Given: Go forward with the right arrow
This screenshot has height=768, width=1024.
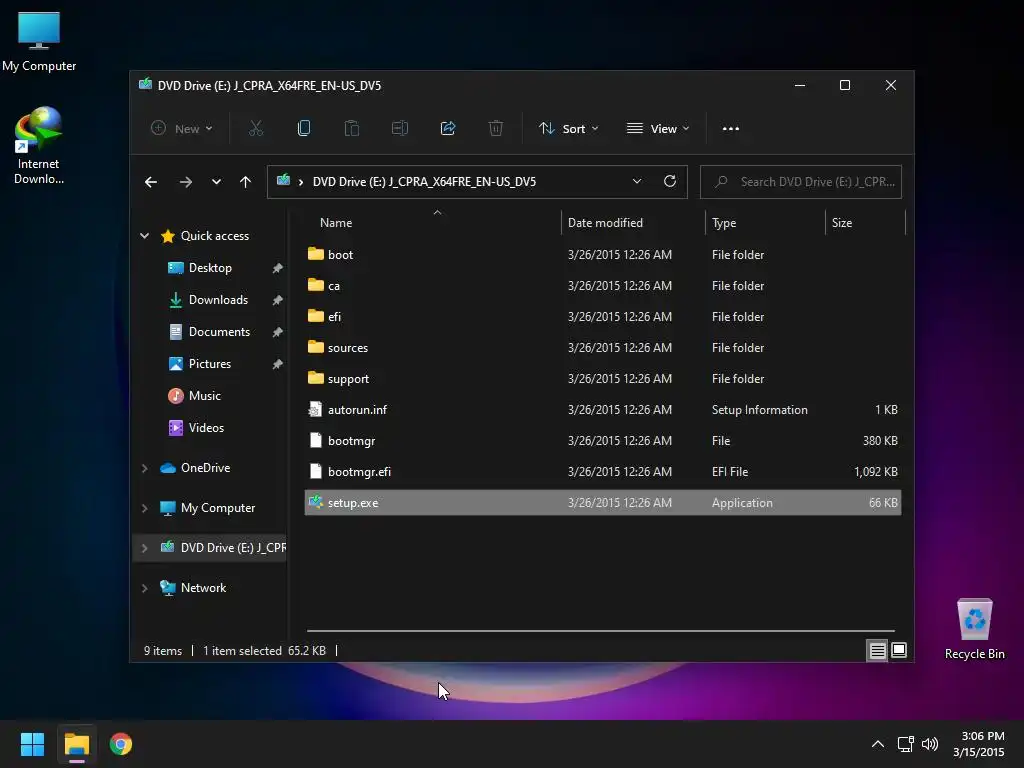Looking at the screenshot, I should pos(186,182).
